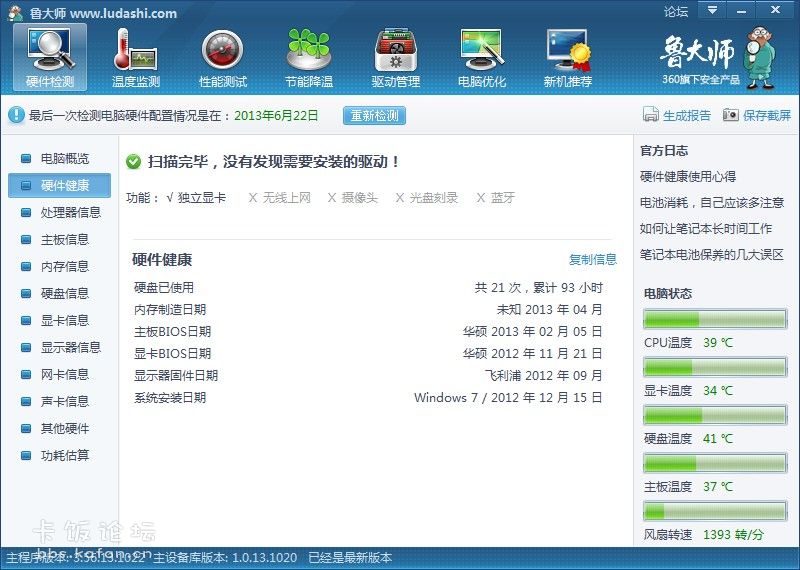This screenshot has width=800, height=570.
Task: Click the 保存截屏 camera icon
Action: click(x=731, y=115)
